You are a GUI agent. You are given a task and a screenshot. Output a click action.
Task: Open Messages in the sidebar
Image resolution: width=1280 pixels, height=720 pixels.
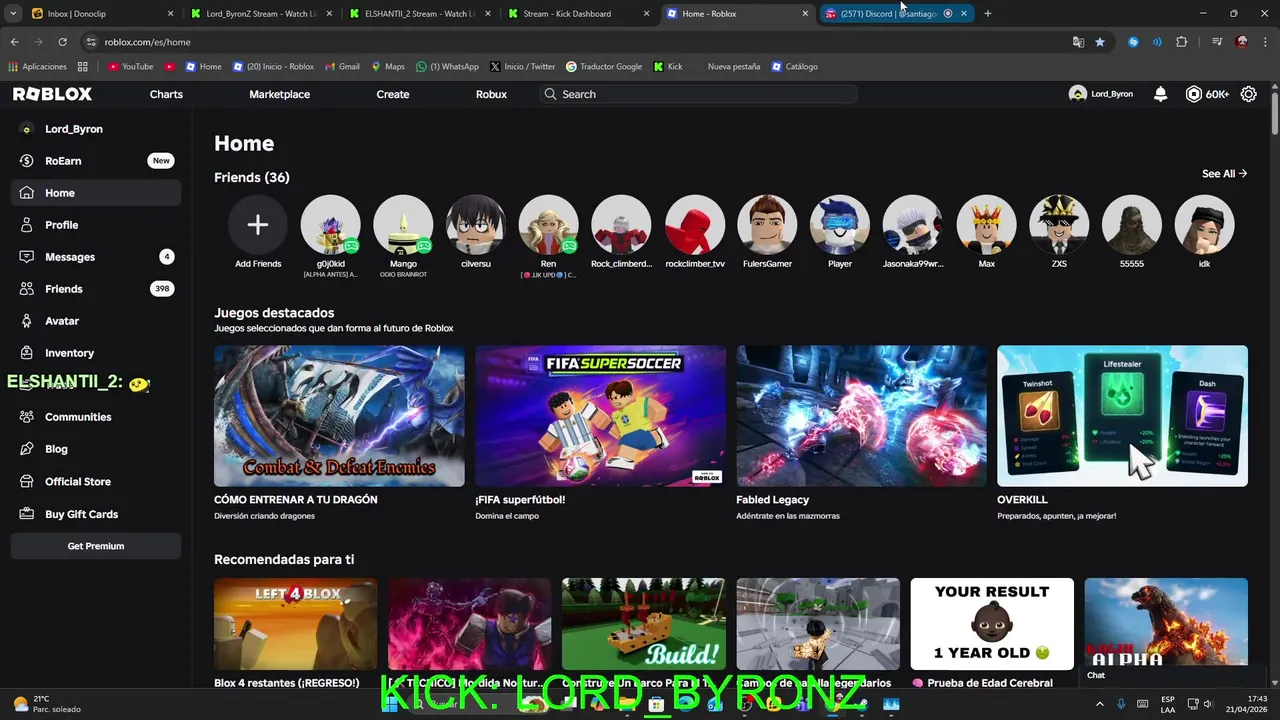click(96, 257)
